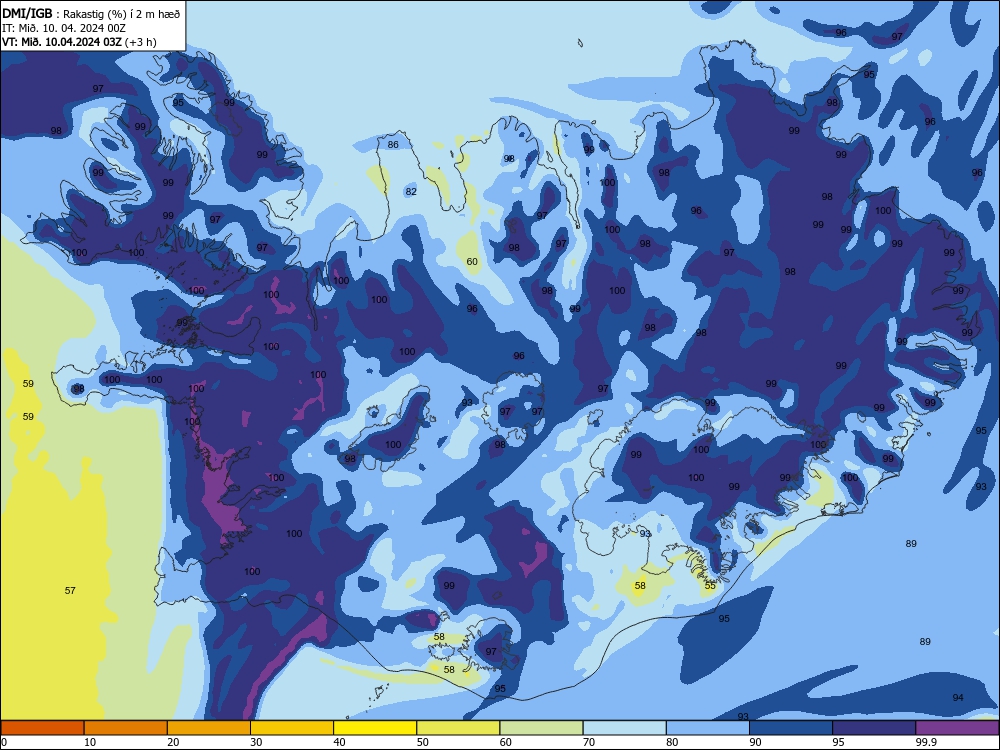Click the "Rakastig (%) í 2 m hæð" label

click(x=122, y=14)
